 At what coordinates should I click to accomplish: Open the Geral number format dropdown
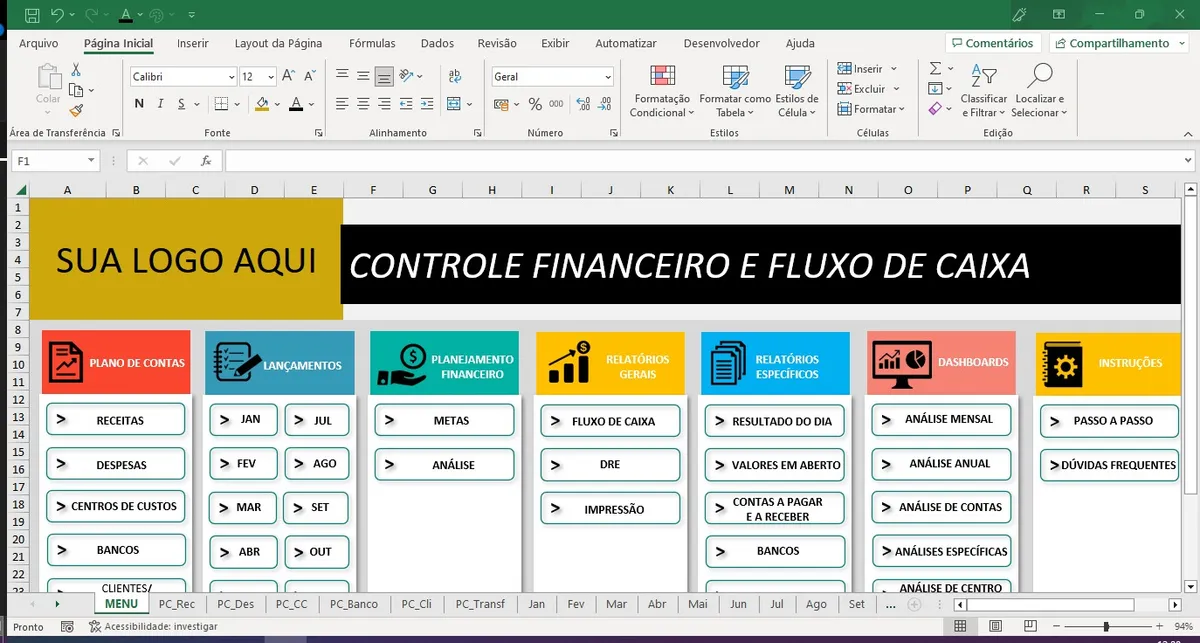point(610,76)
